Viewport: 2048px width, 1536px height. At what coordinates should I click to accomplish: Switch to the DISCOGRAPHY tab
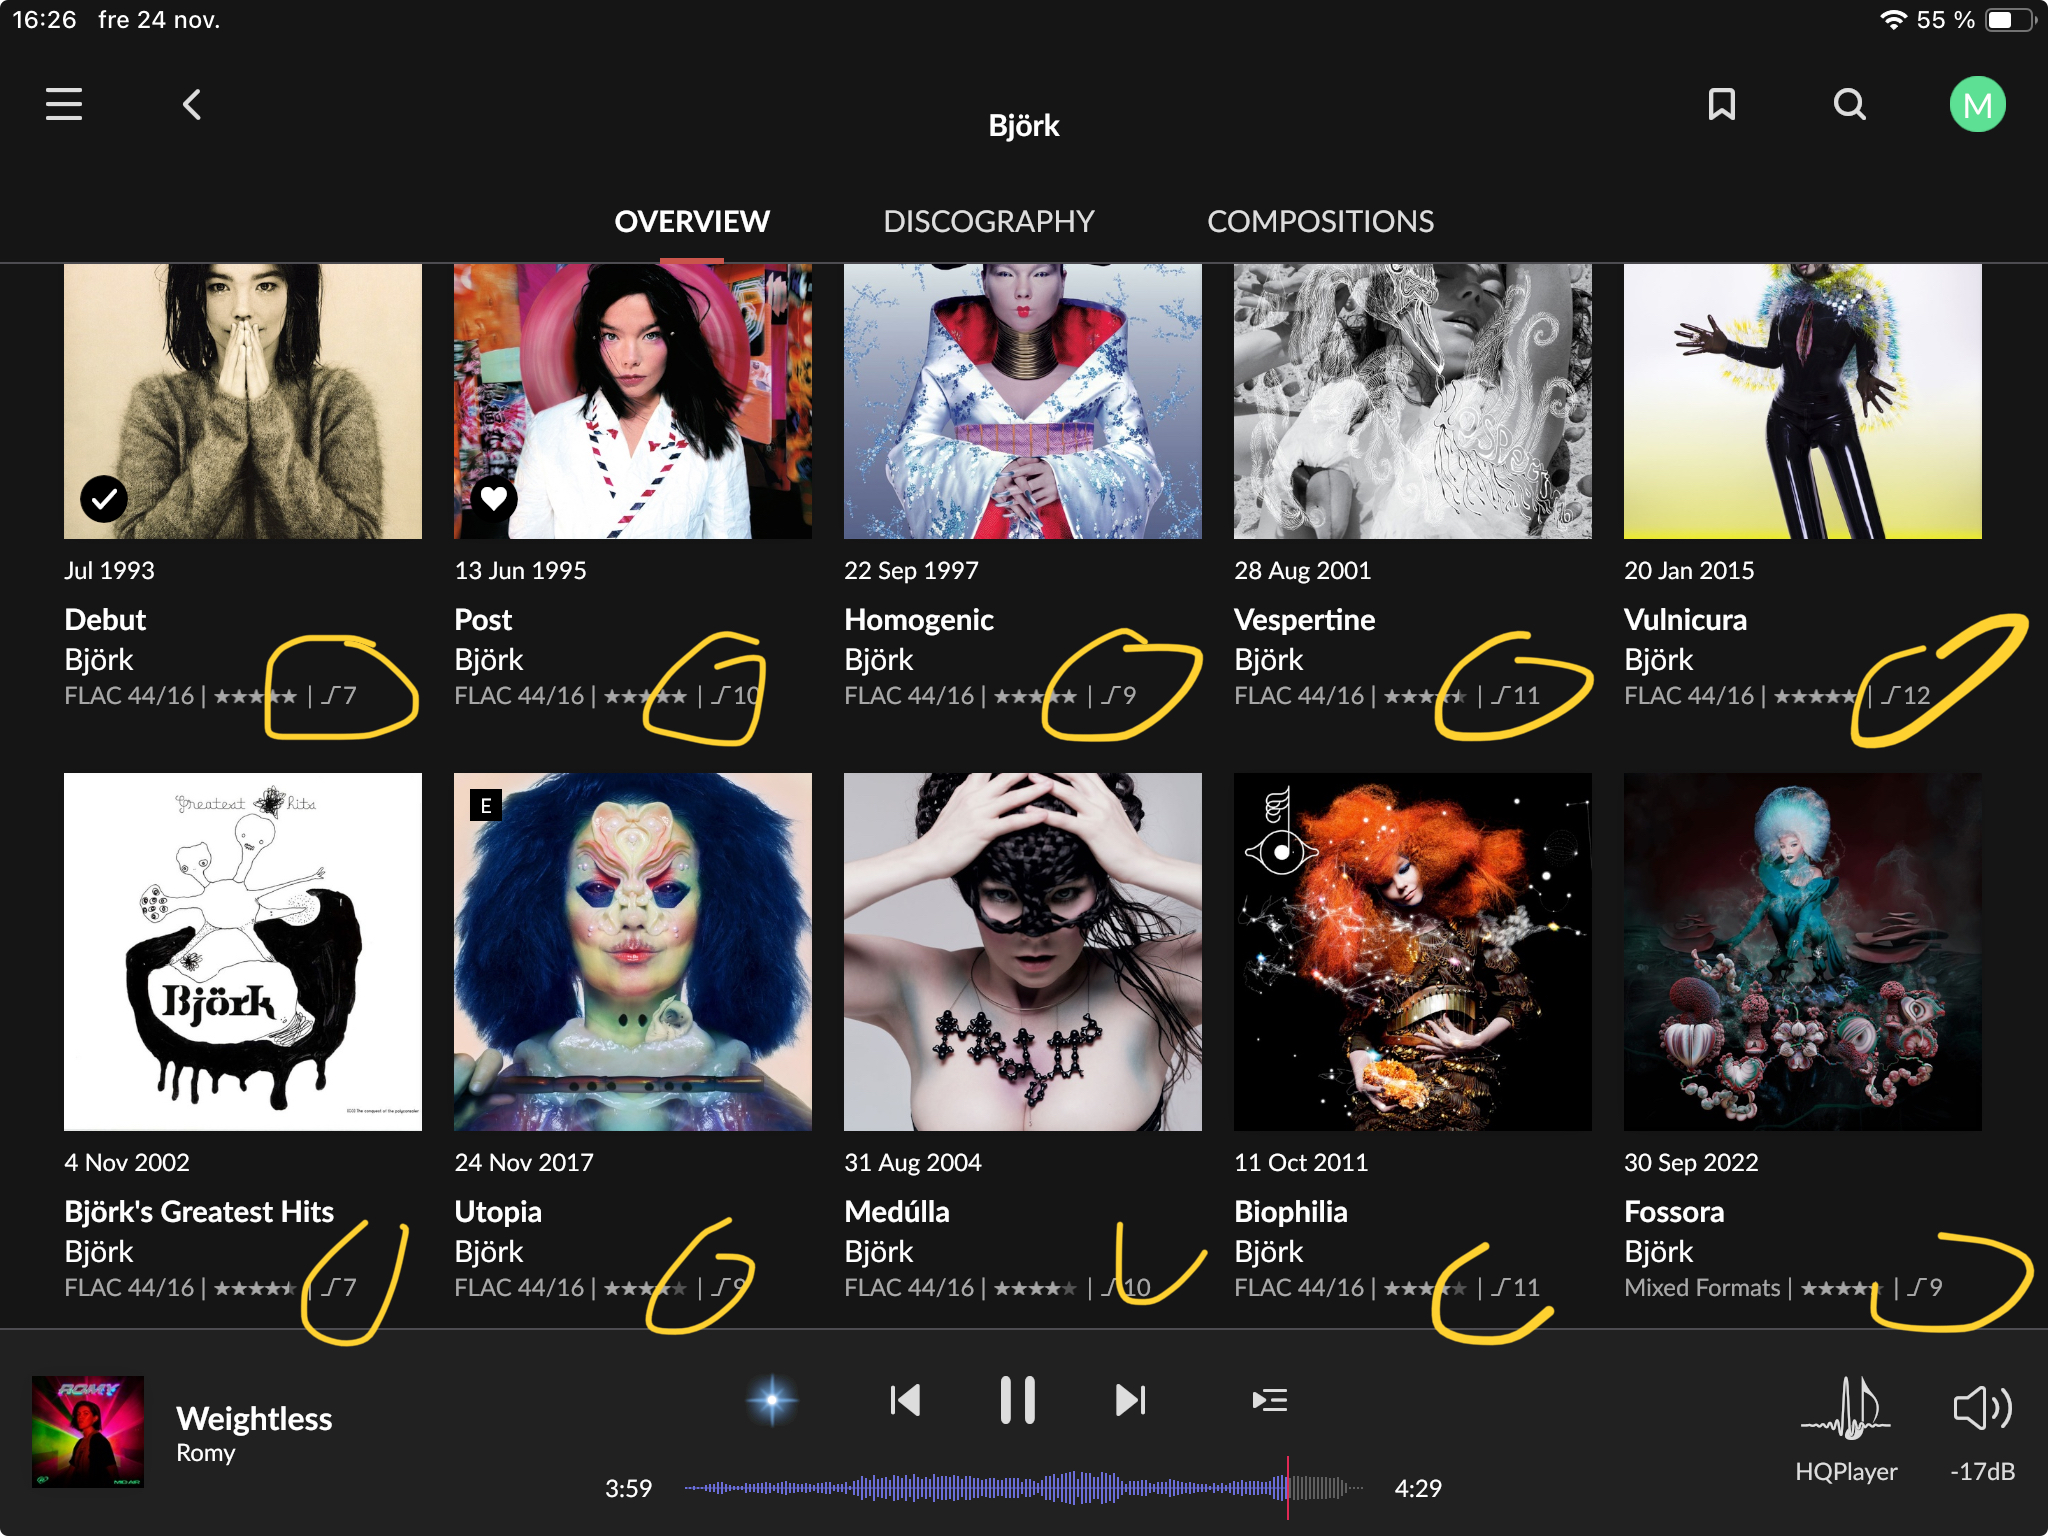989,221
